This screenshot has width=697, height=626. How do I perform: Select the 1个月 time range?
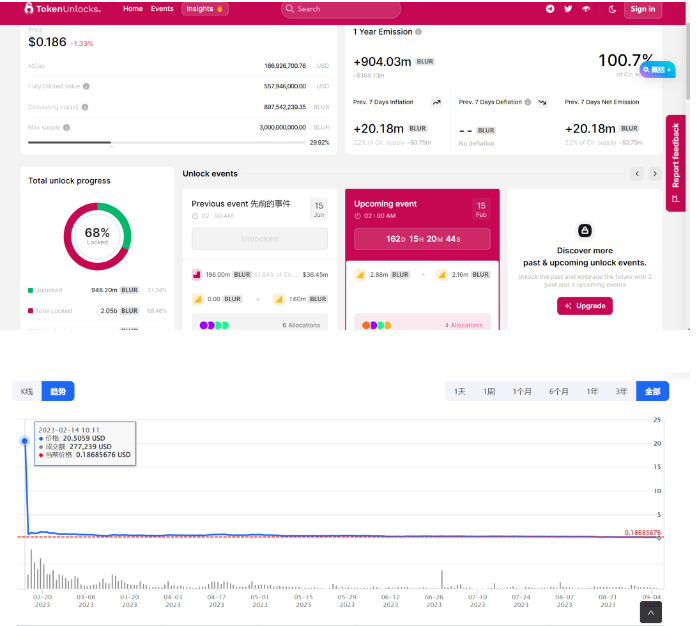point(522,391)
